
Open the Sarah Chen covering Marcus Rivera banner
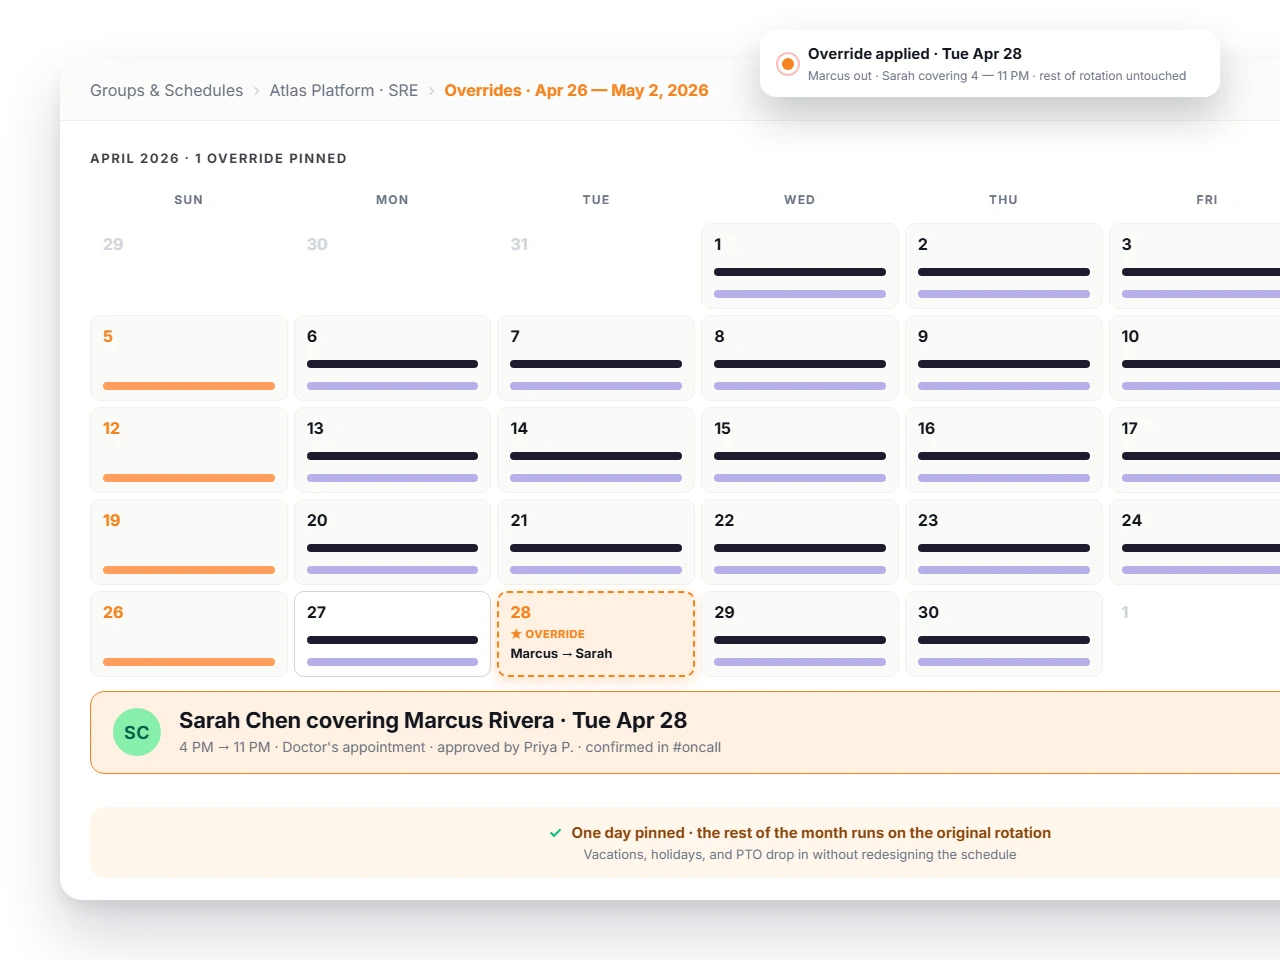pyautogui.click(x=685, y=732)
